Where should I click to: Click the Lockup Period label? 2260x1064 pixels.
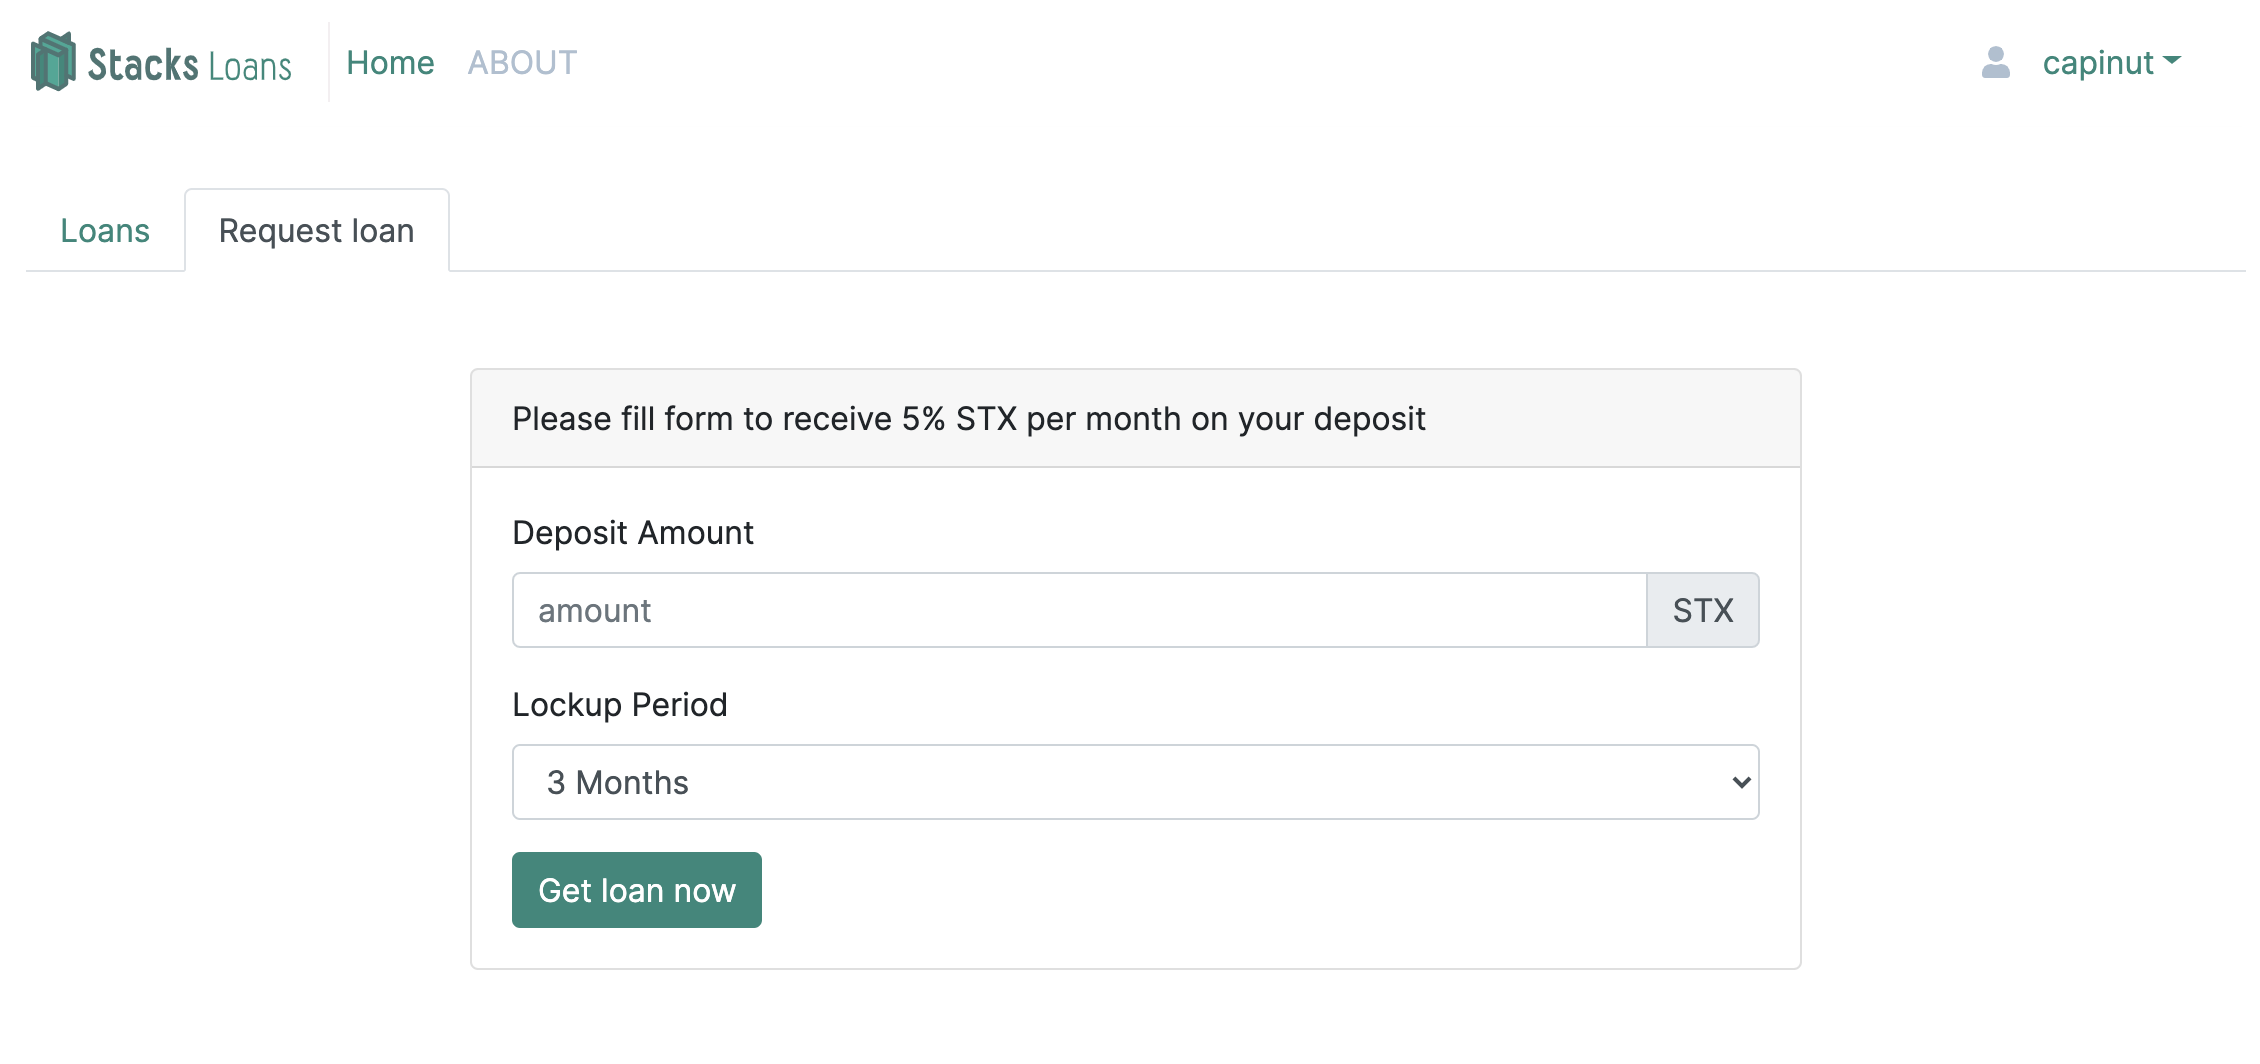pyautogui.click(x=619, y=705)
